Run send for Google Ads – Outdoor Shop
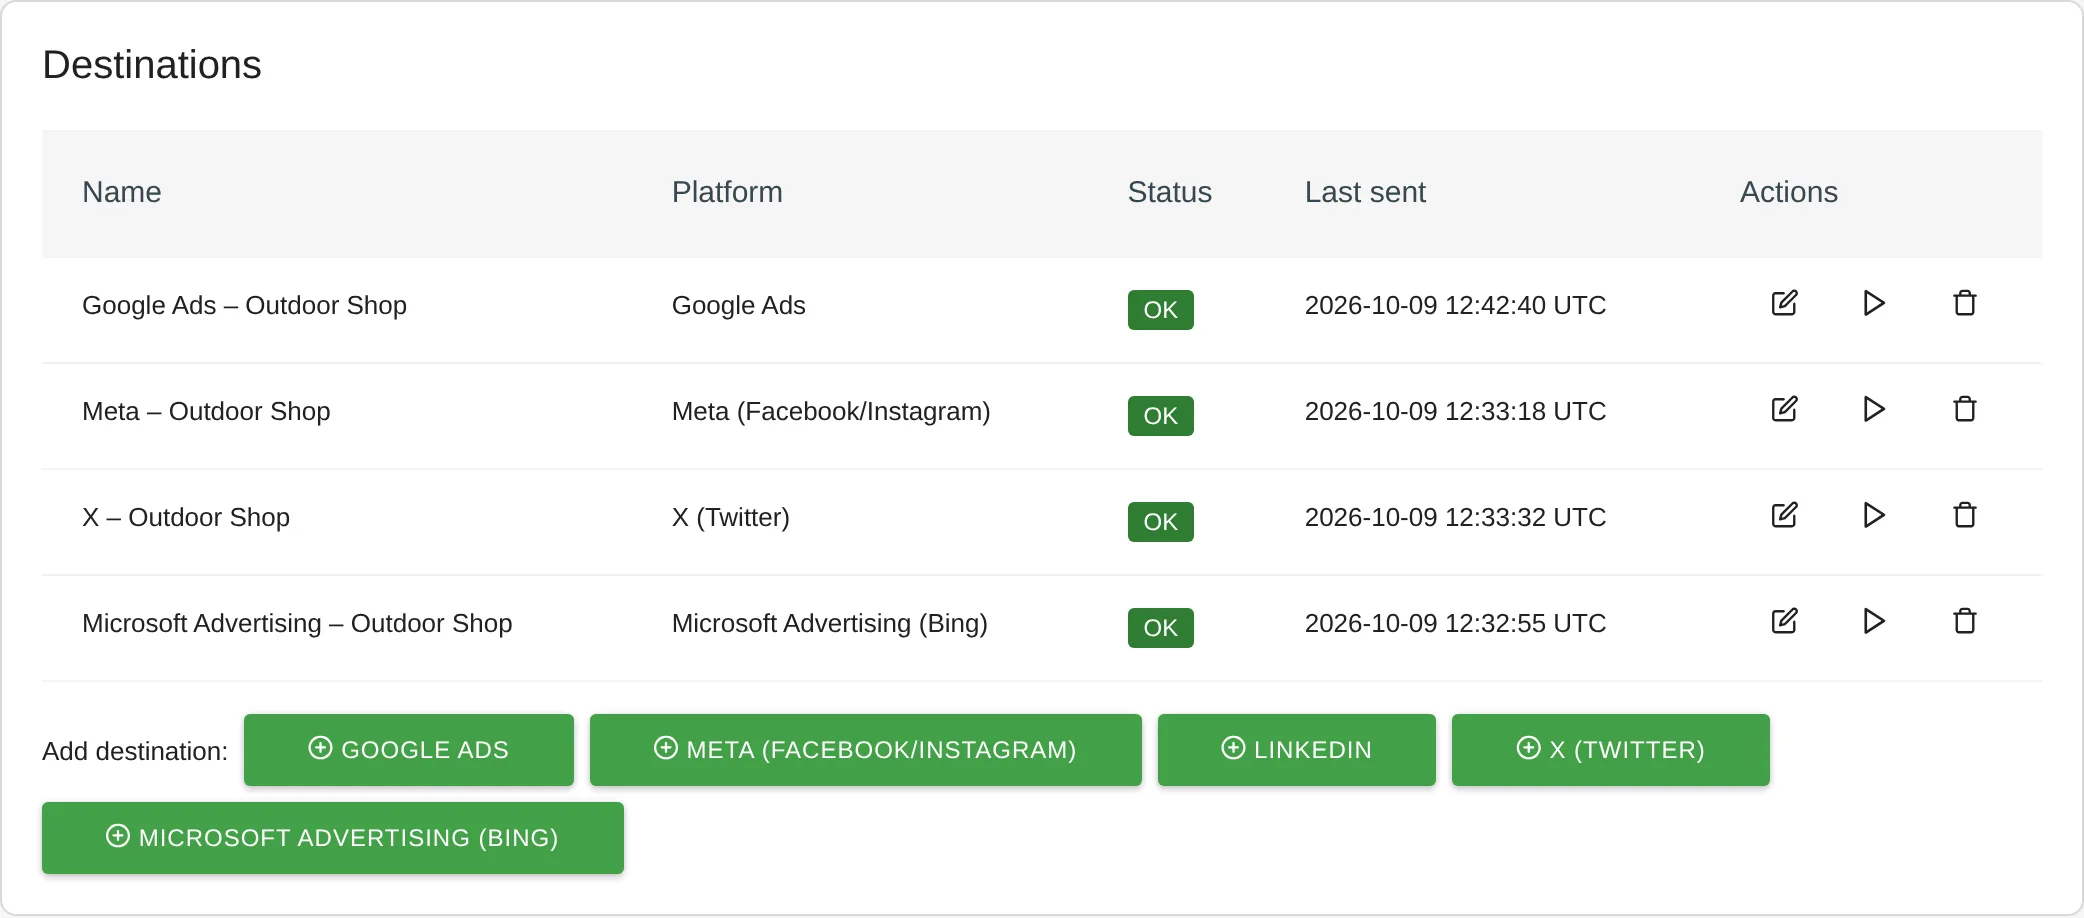This screenshot has height=918, width=2084. pos(1874,303)
